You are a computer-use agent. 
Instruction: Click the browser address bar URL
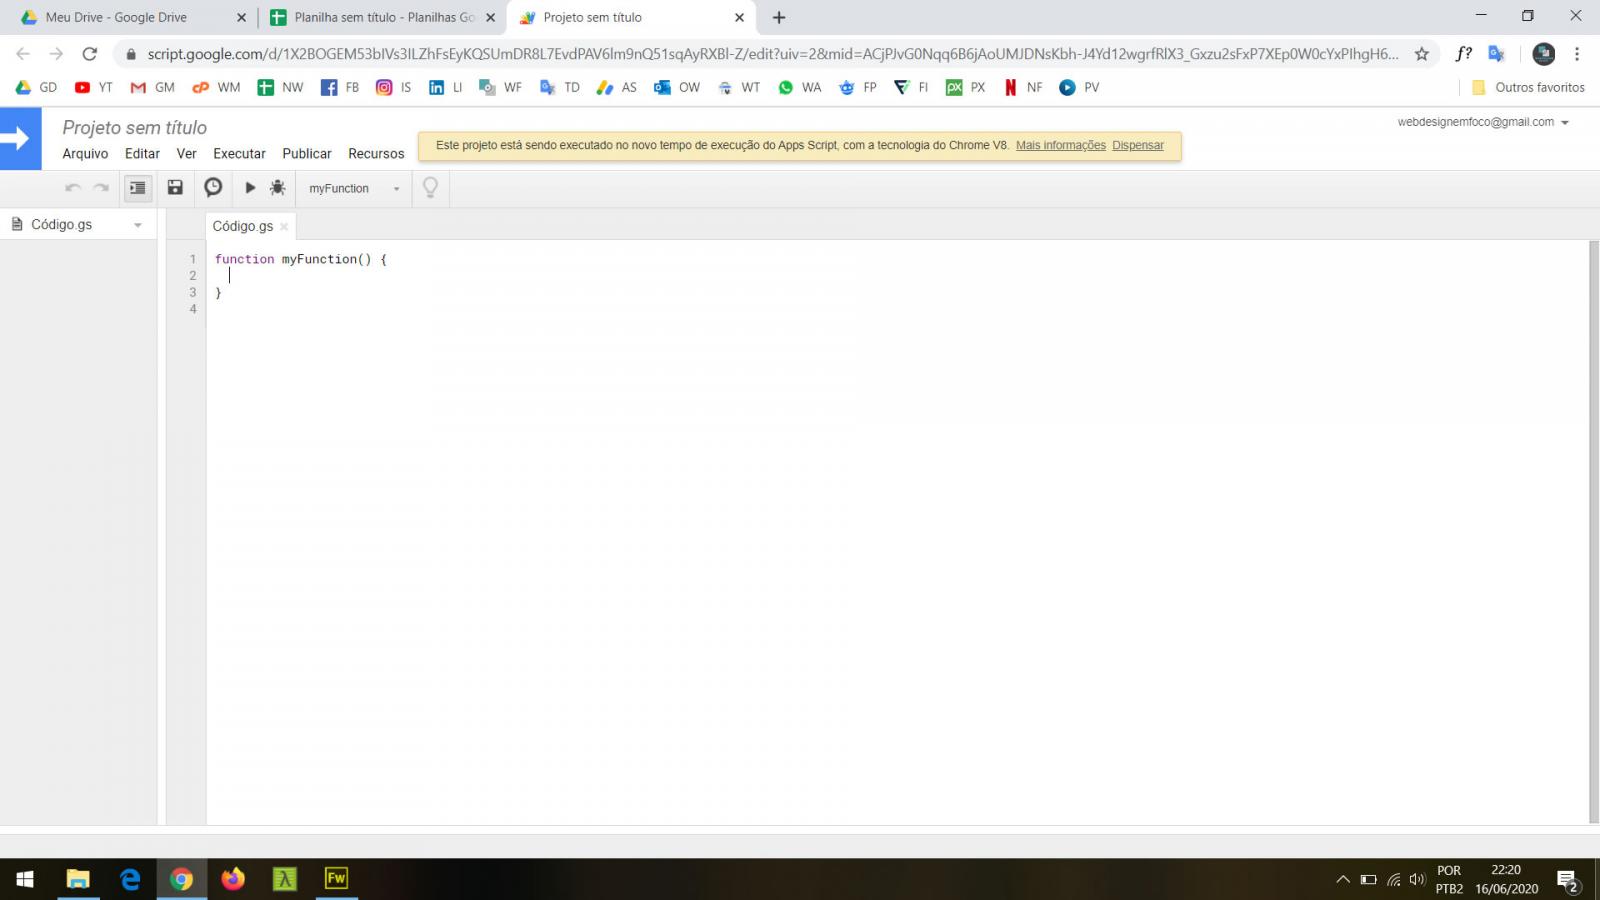[772, 54]
